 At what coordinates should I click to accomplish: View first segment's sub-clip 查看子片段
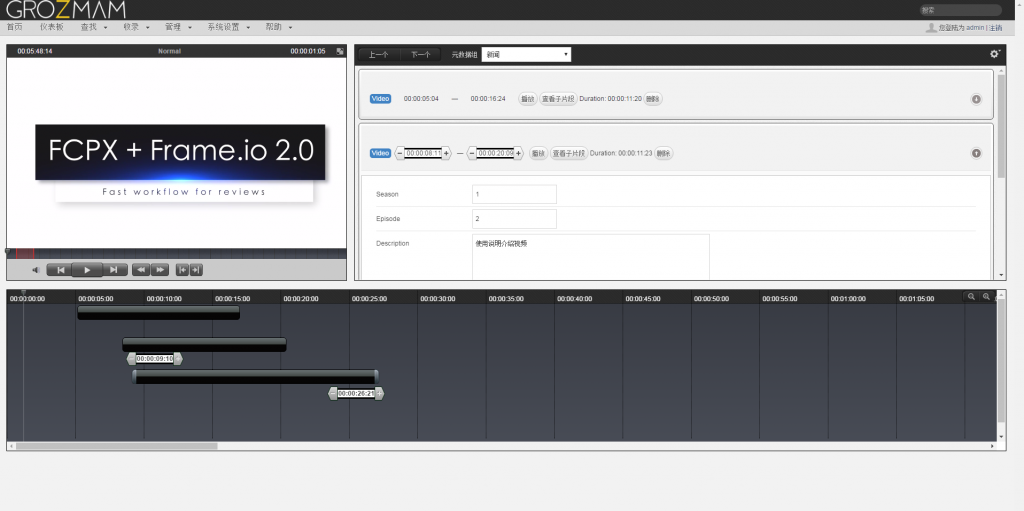coord(558,99)
